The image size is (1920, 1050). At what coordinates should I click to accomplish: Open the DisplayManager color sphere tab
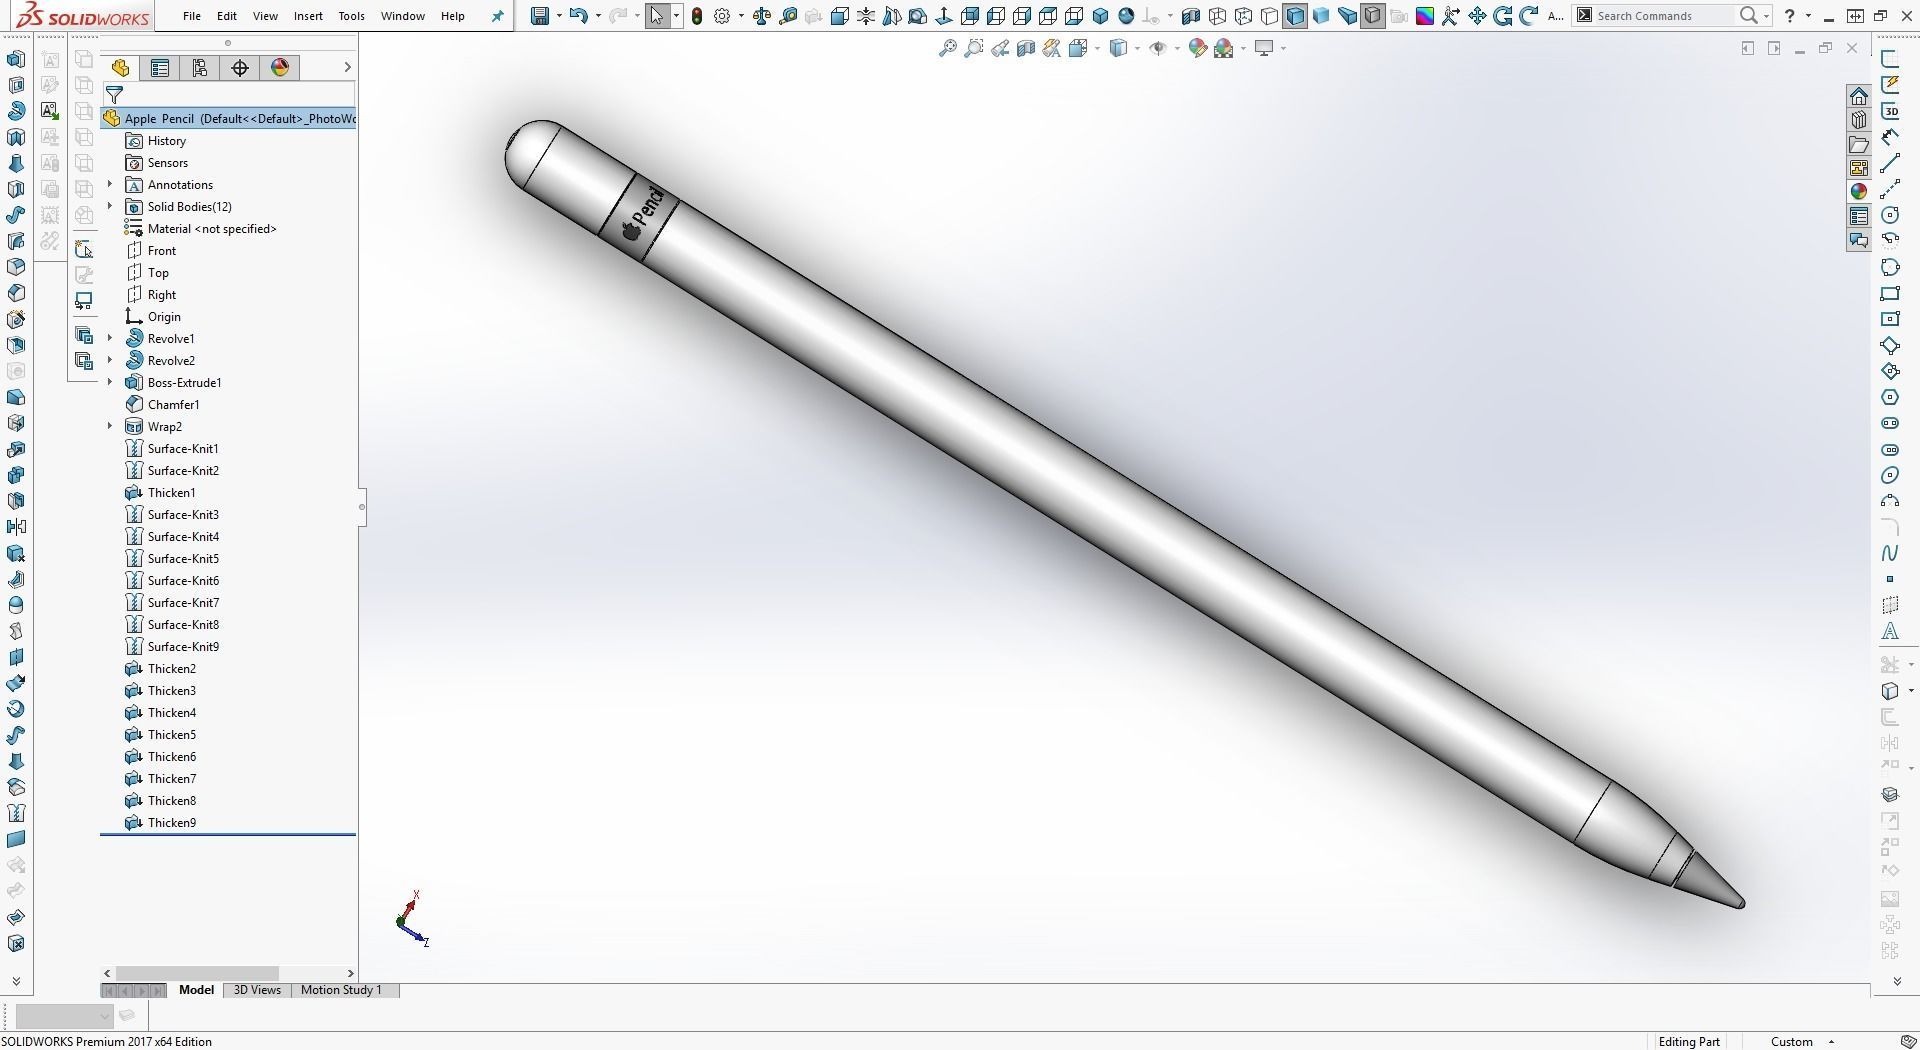click(x=280, y=67)
